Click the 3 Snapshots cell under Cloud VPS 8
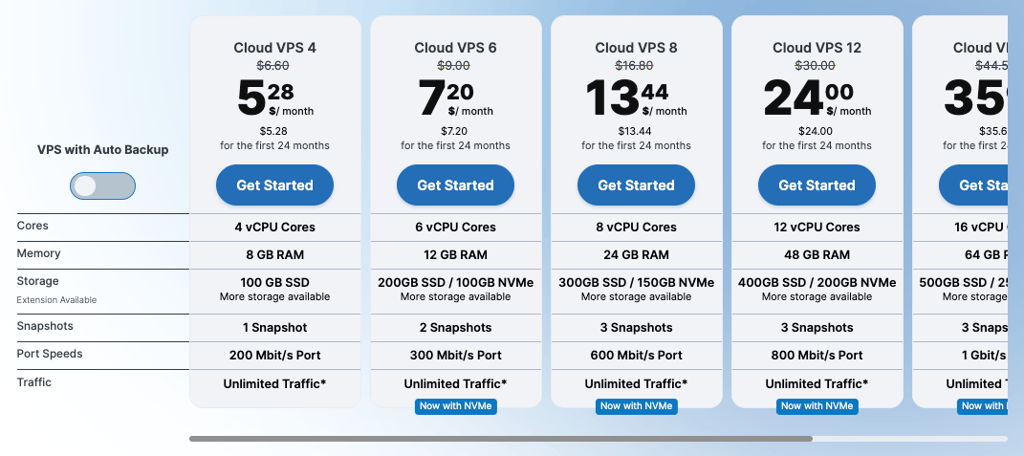 tap(636, 328)
